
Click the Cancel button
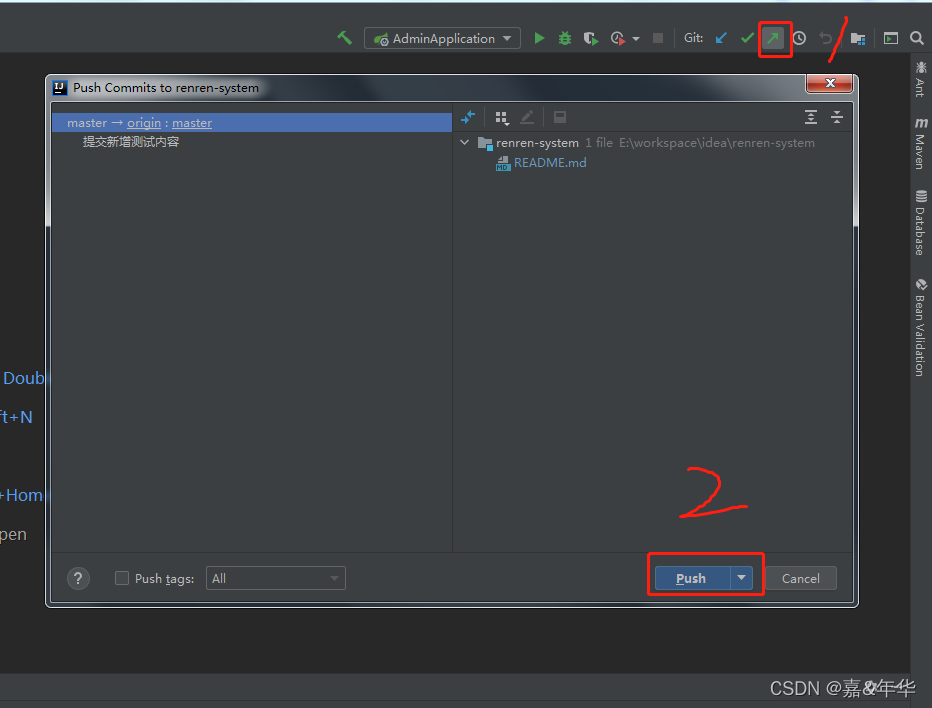click(x=801, y=578)
